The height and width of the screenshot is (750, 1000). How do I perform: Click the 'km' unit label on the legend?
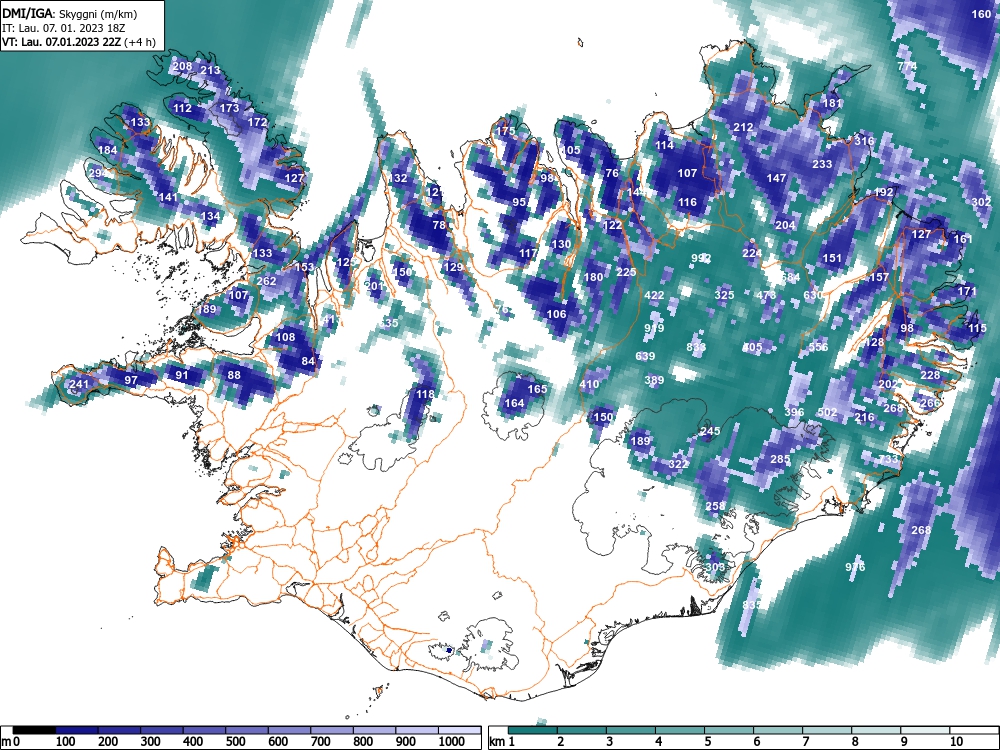pos(497,742)
